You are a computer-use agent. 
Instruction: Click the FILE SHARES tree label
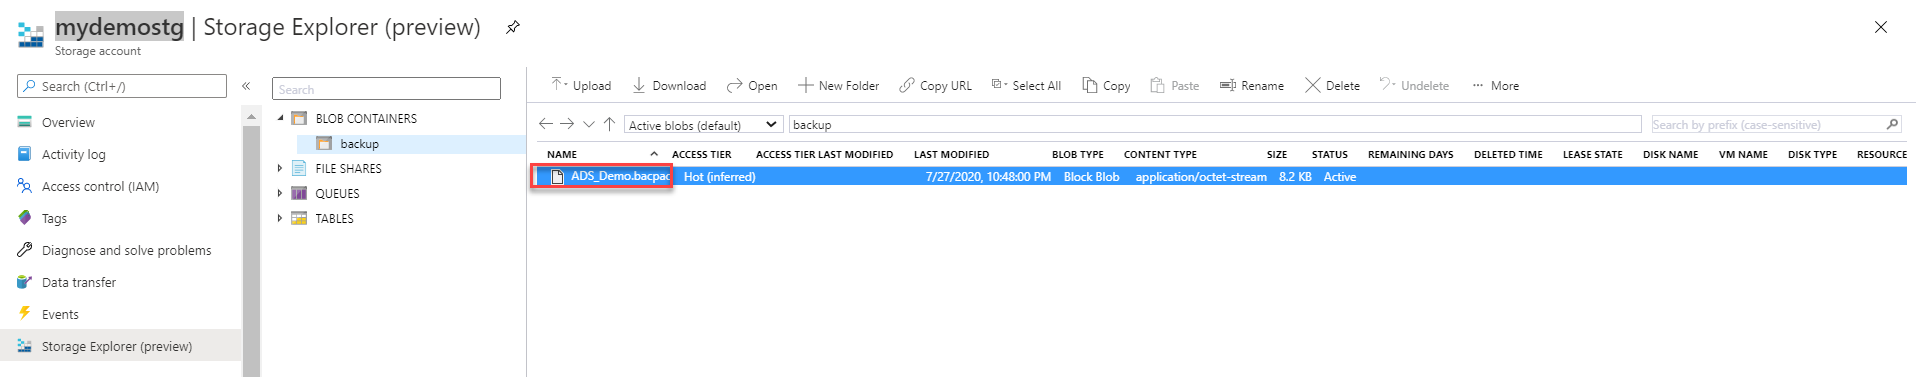(348, 168)
